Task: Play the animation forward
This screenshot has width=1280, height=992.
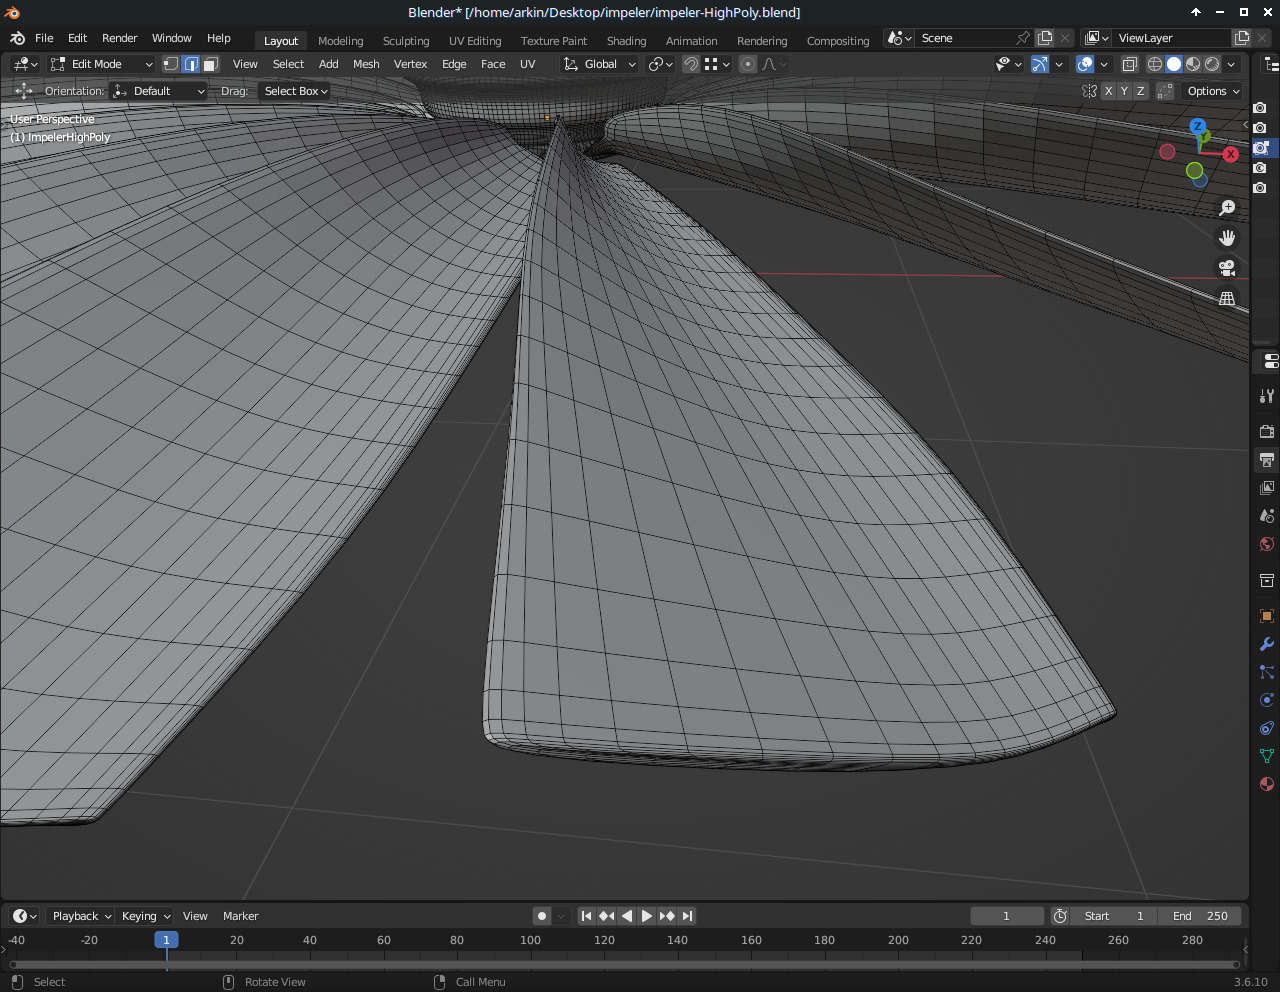Action: click(x=647, y=916)
